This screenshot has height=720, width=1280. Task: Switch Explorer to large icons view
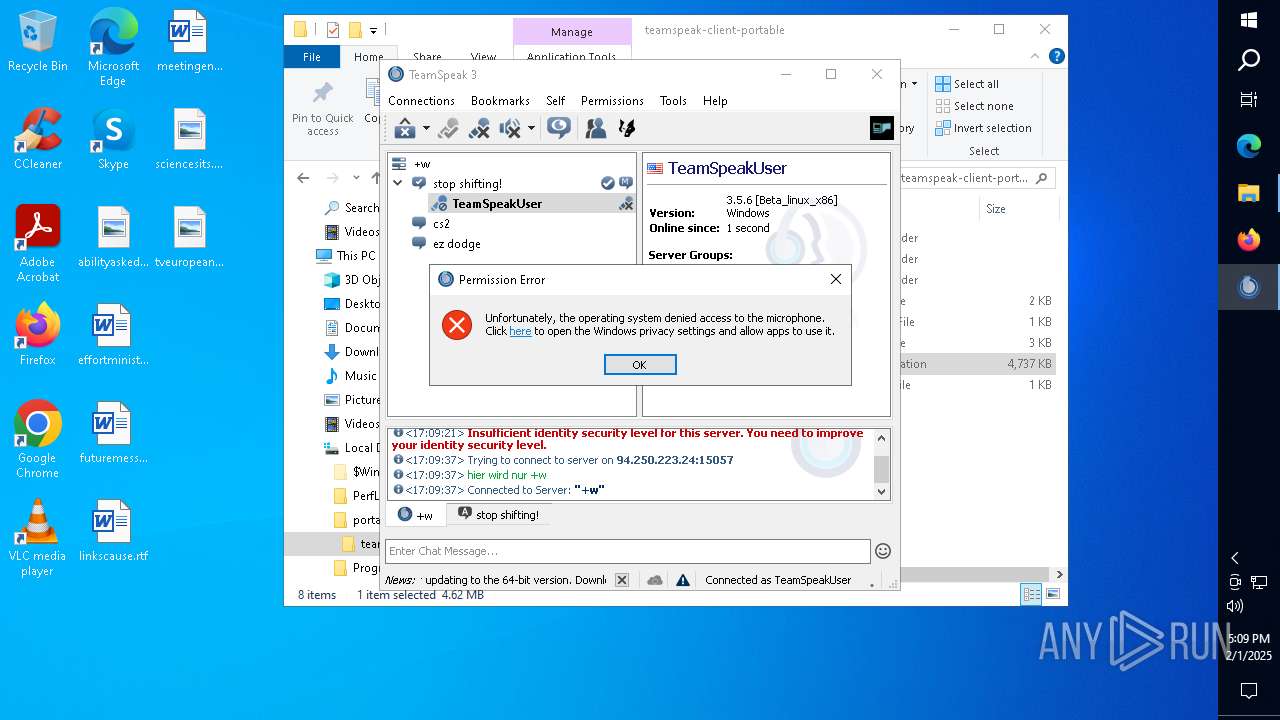[1052, 595]
